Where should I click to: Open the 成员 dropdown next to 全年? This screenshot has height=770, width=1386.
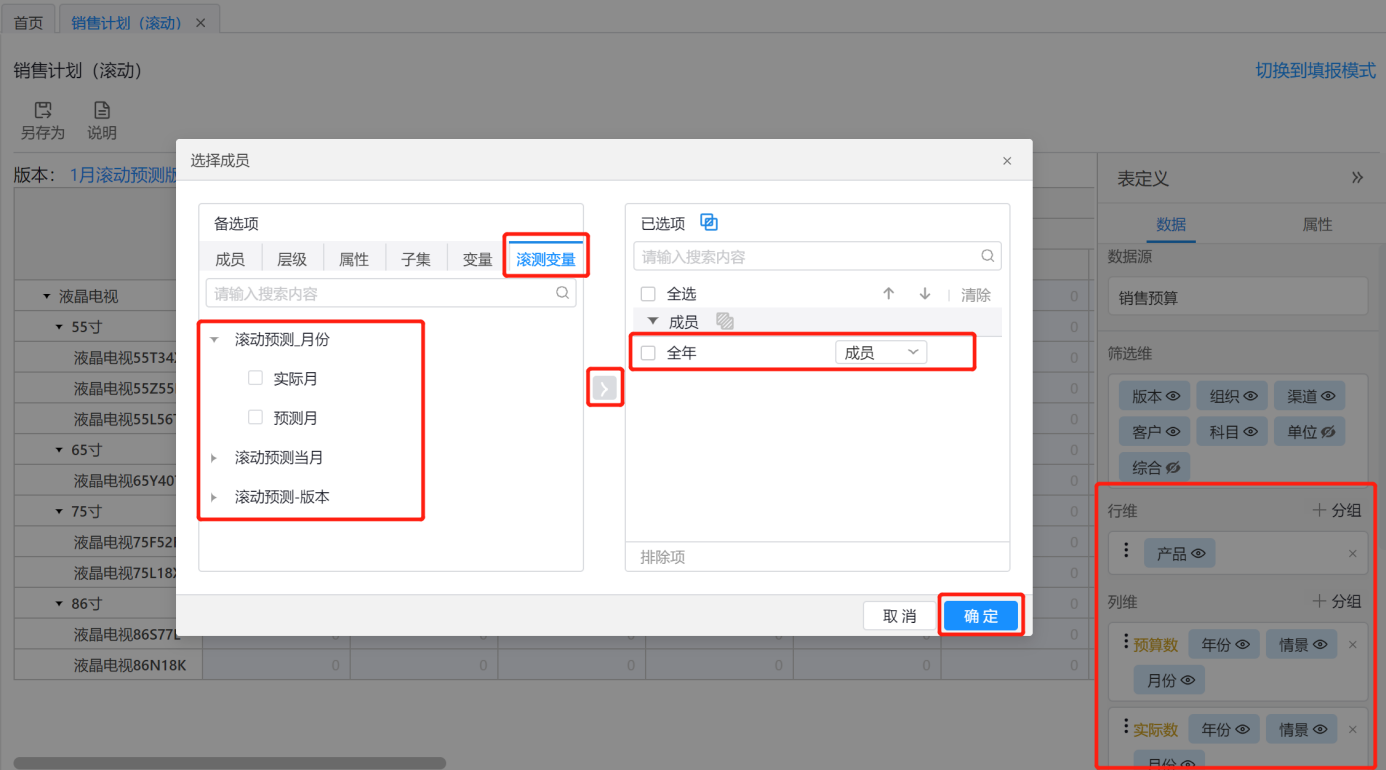coord(880,353)
